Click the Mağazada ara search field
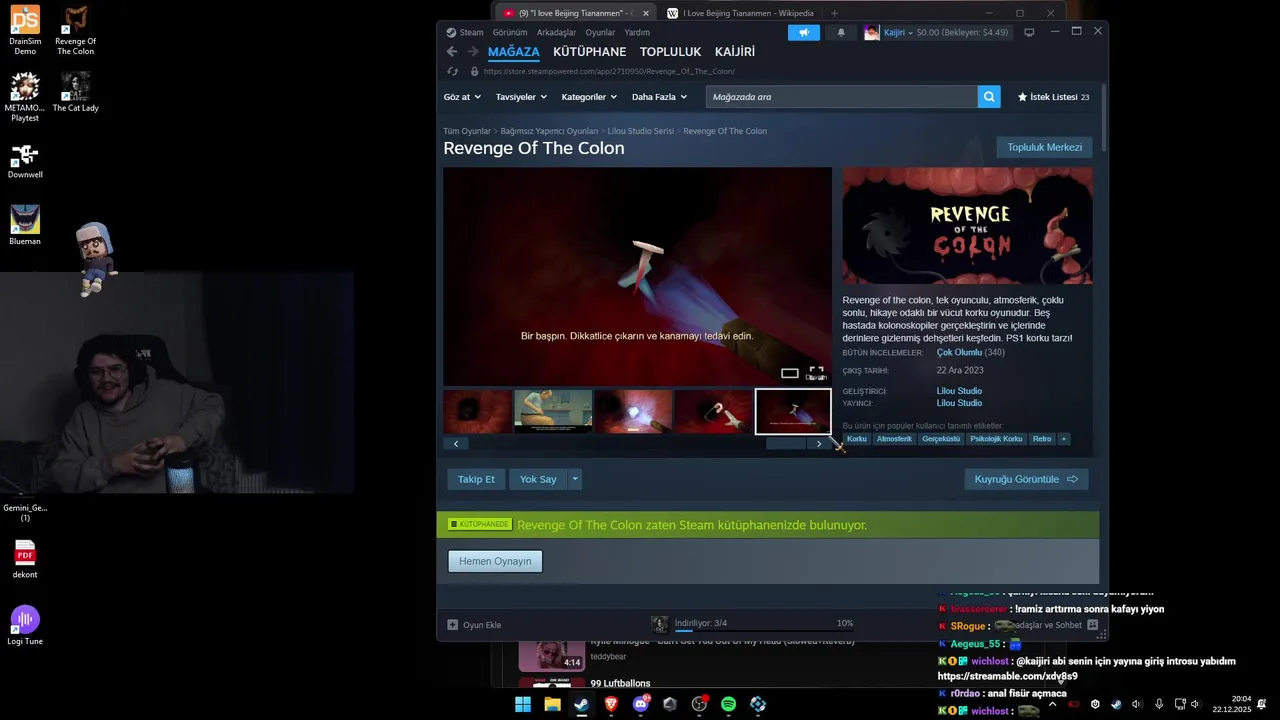Image resolution: width=1280 pixels, height=720 pixels. tap(841, 97)
